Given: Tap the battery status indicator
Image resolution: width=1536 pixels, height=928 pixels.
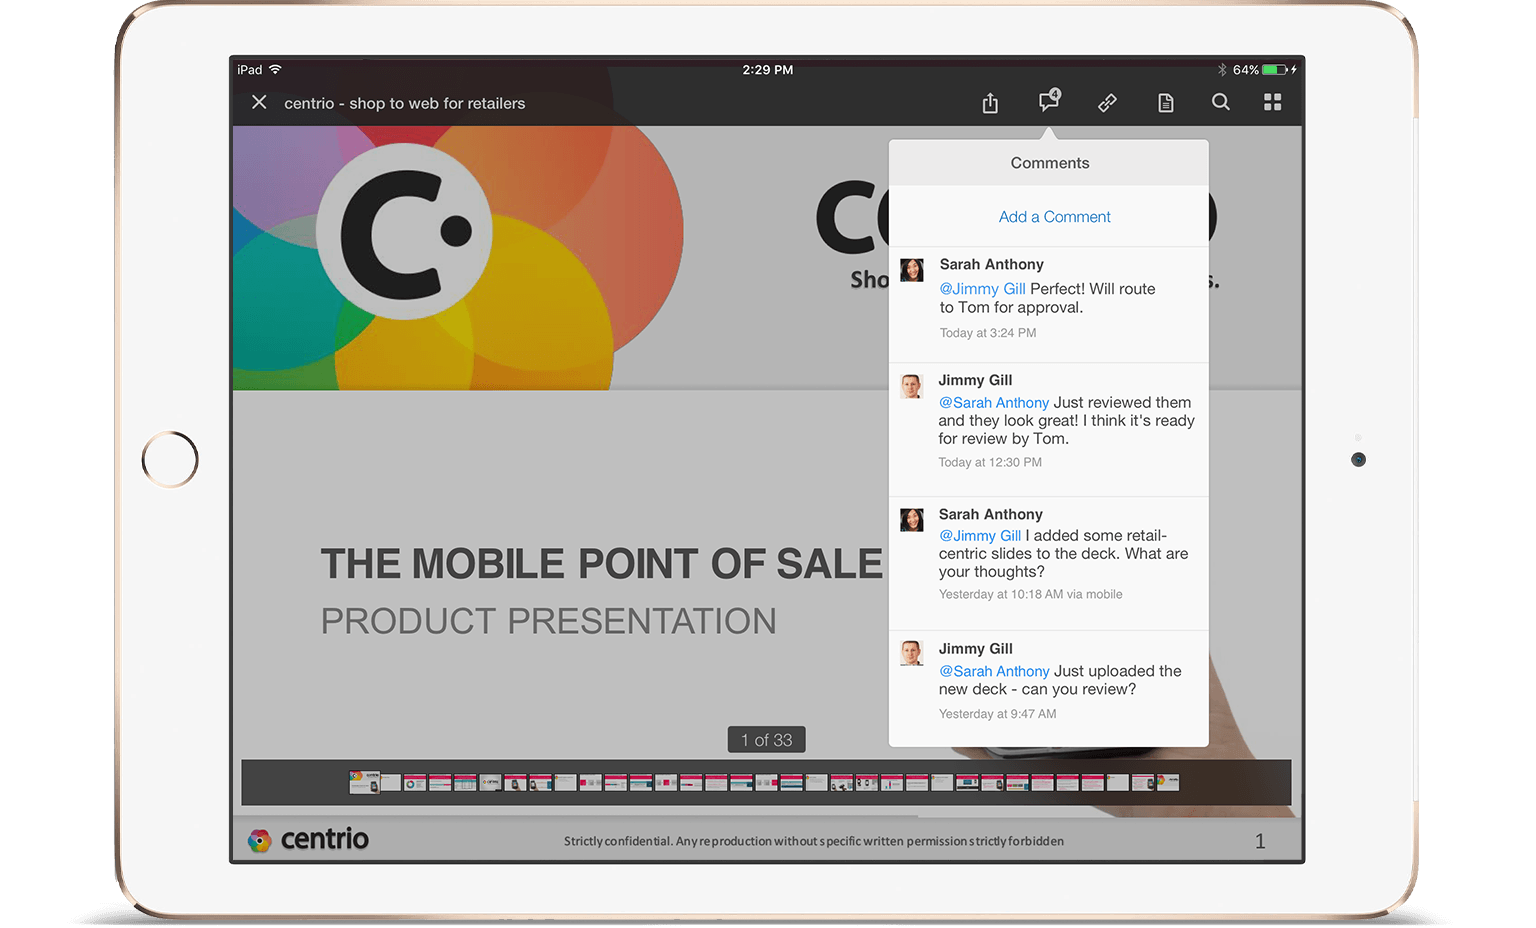Looking at the screenshot, I should 1274,70.
